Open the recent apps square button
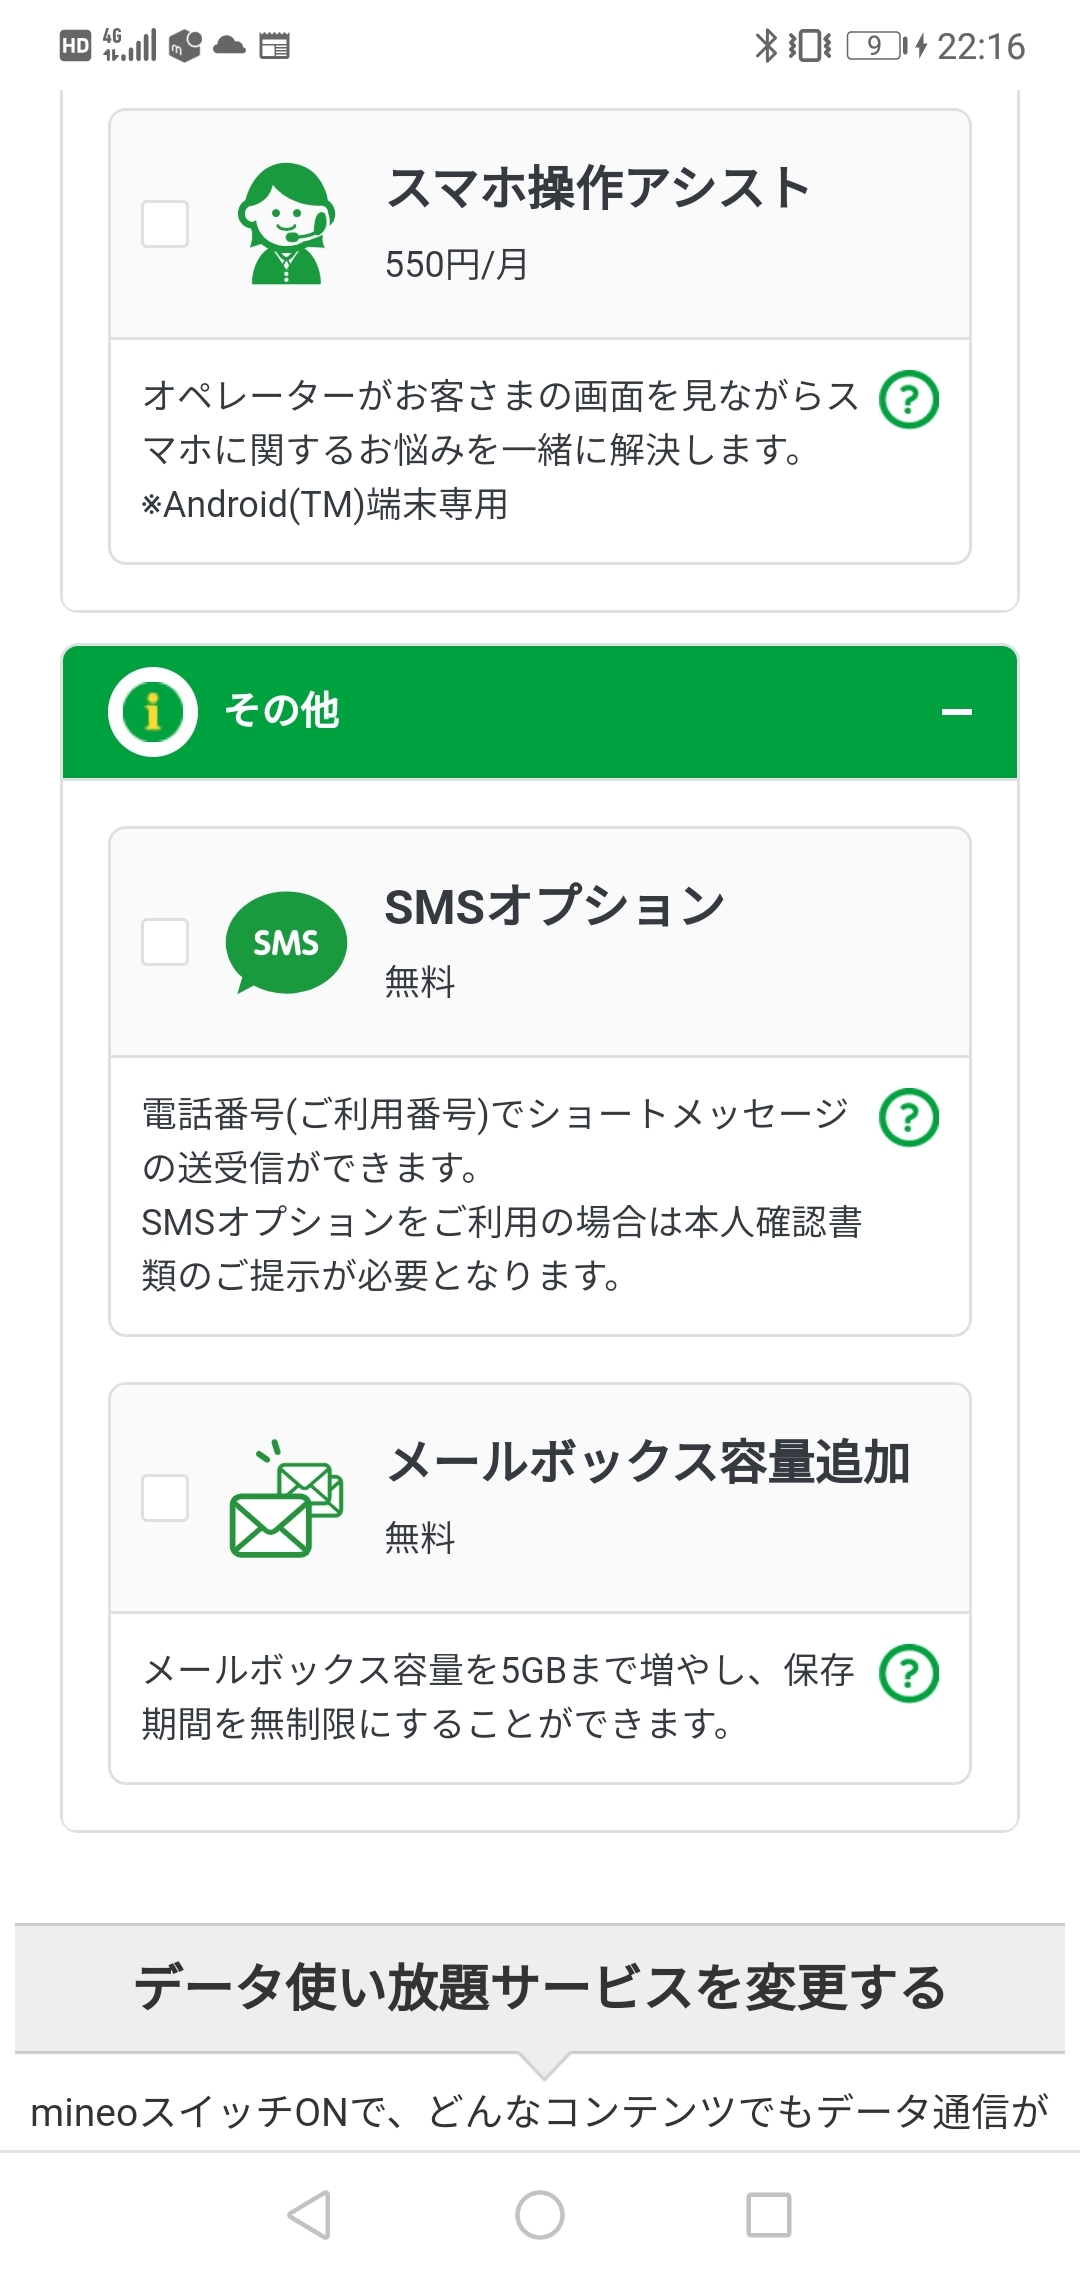This screenshot has height=2280, width=1080. click(x=769, y=2215)
